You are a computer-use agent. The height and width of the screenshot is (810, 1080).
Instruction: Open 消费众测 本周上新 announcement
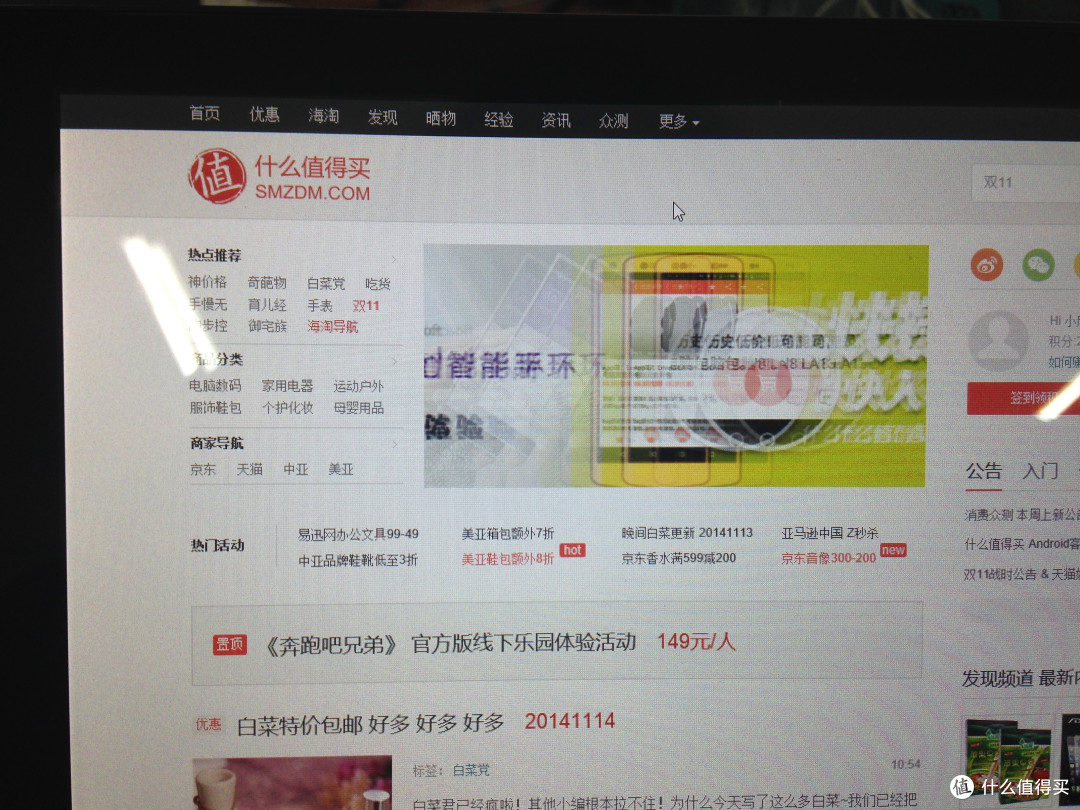point(1021,515)
